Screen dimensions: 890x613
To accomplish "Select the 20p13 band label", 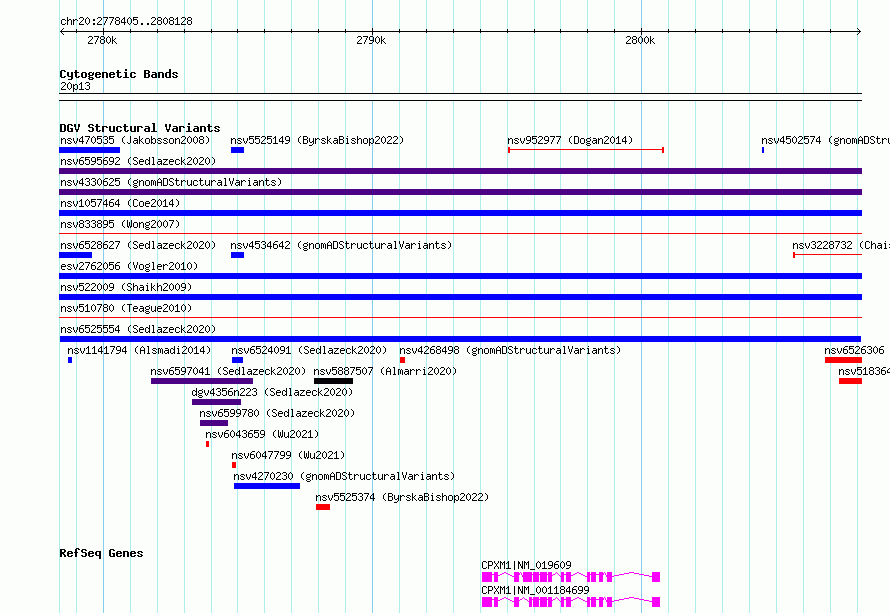I will tap(75, 86).
